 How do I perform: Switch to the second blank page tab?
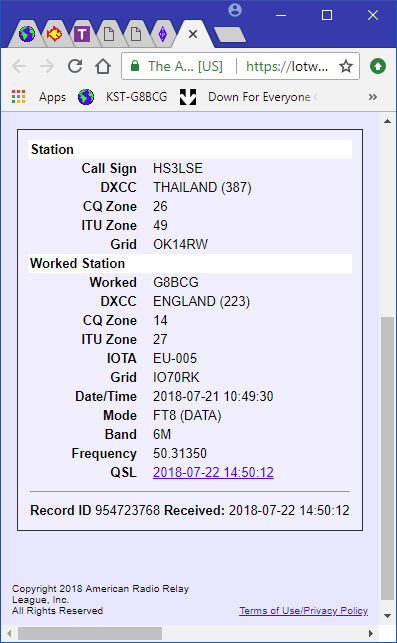(136, 34)
